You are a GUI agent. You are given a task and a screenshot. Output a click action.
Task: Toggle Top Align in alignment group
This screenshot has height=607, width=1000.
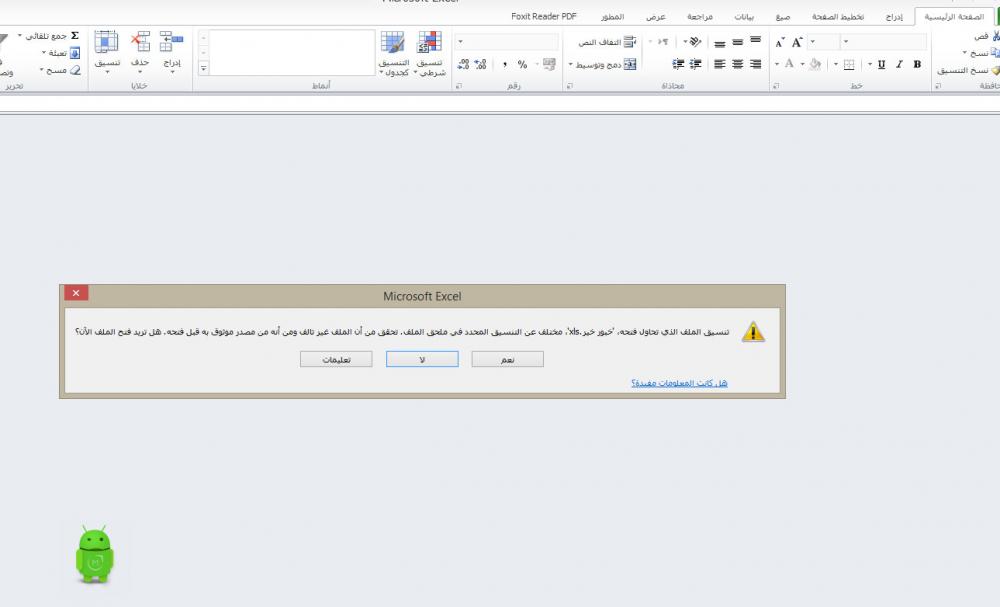[x=755, y=41]
